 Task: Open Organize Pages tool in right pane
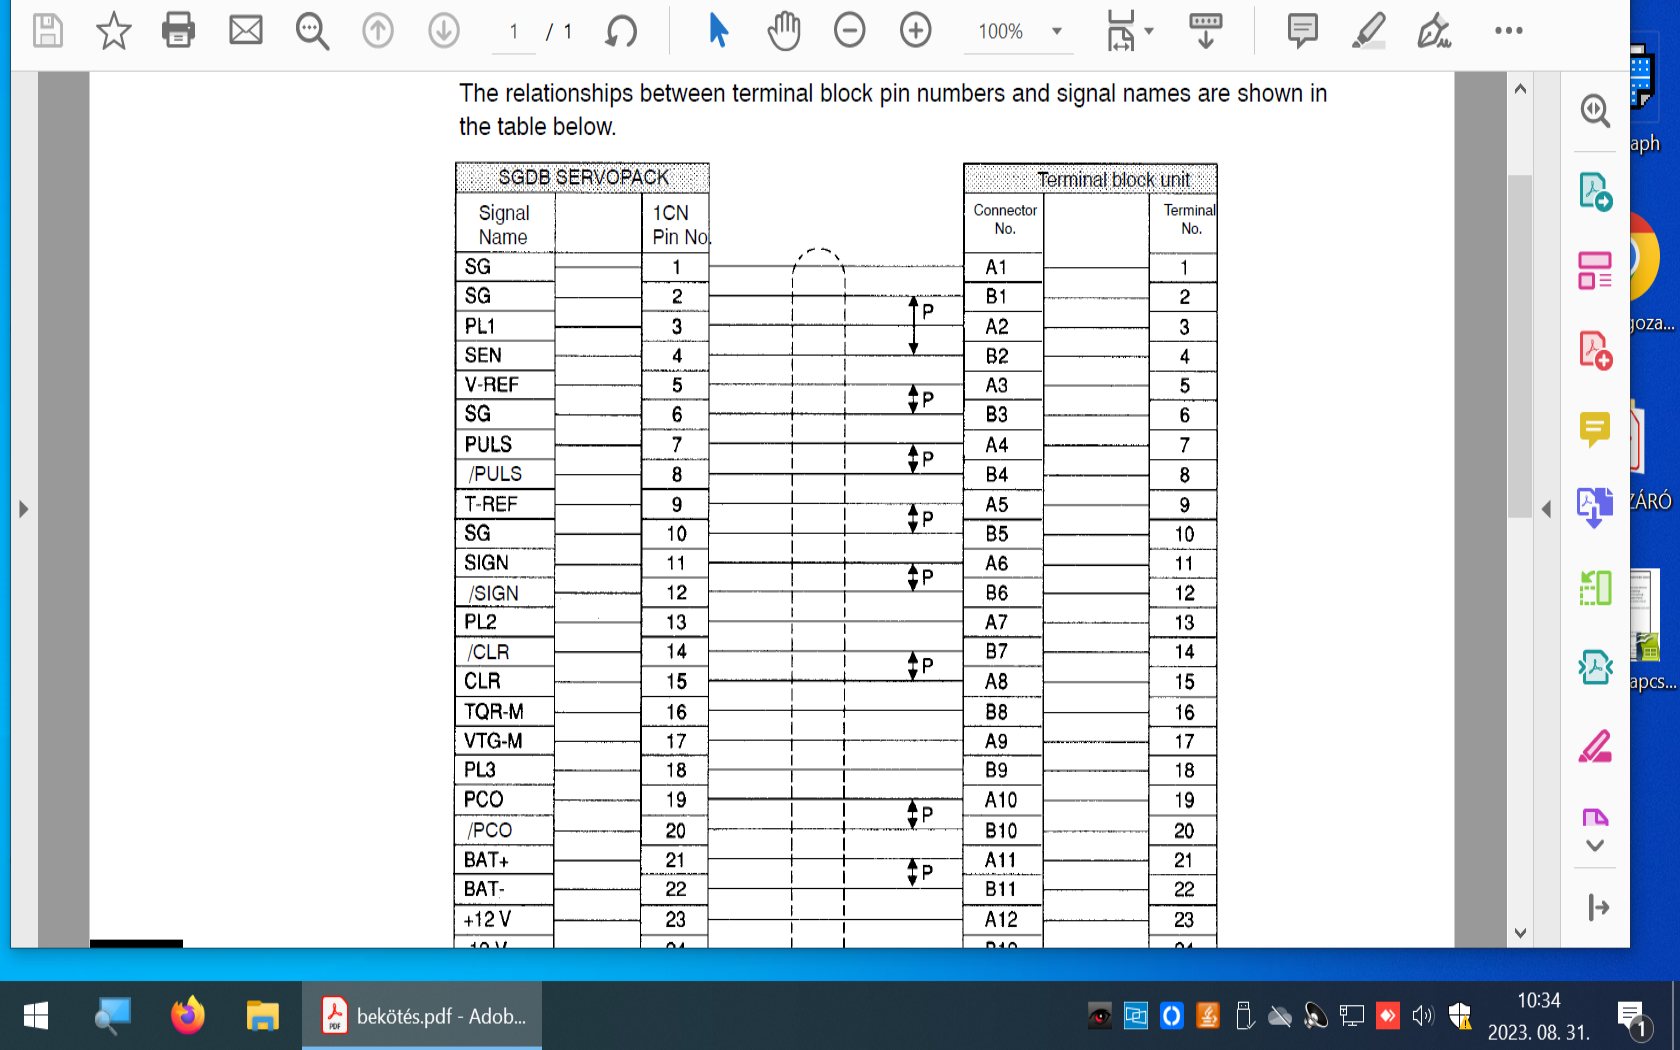[1595, 270]
